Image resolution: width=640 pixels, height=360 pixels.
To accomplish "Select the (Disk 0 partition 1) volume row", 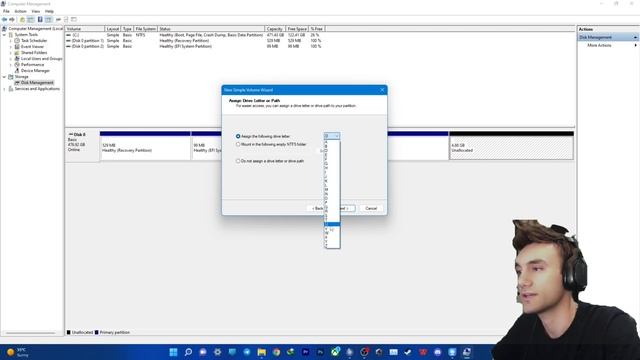I will point(194,41).
